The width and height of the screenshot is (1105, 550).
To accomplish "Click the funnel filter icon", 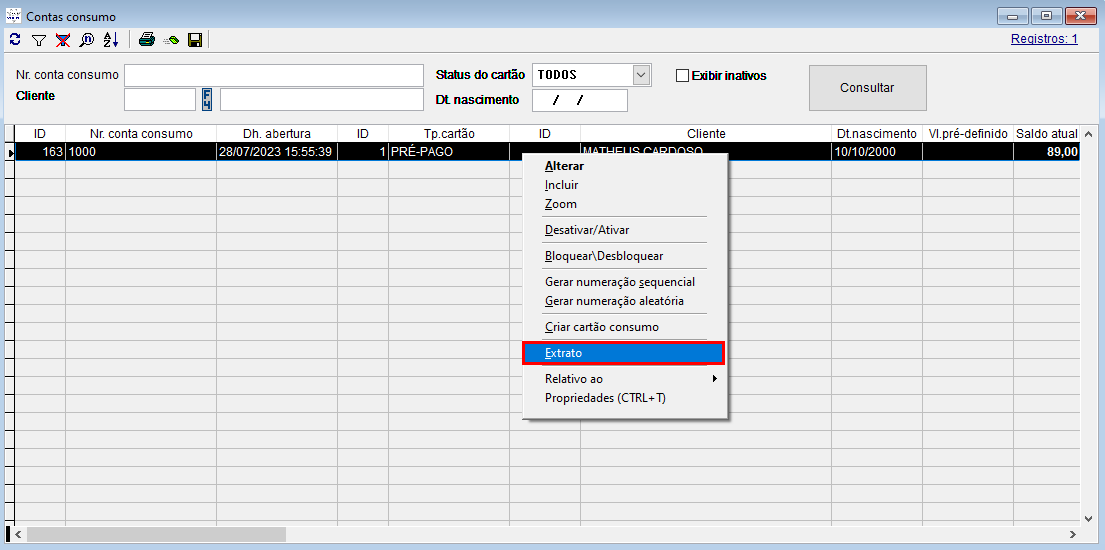I will 39,40.
